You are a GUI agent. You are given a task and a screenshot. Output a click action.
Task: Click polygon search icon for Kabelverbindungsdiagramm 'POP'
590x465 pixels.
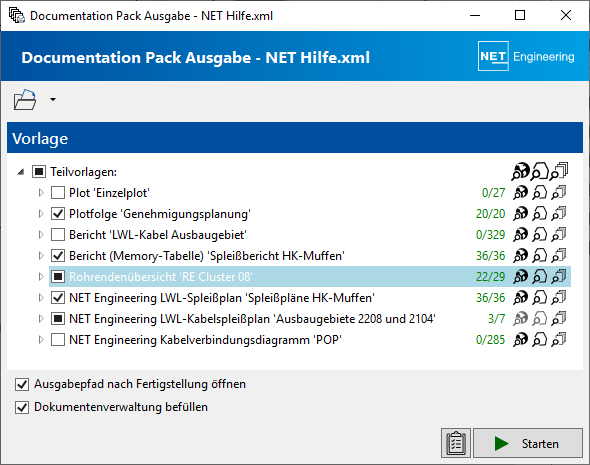click(540, 340)
